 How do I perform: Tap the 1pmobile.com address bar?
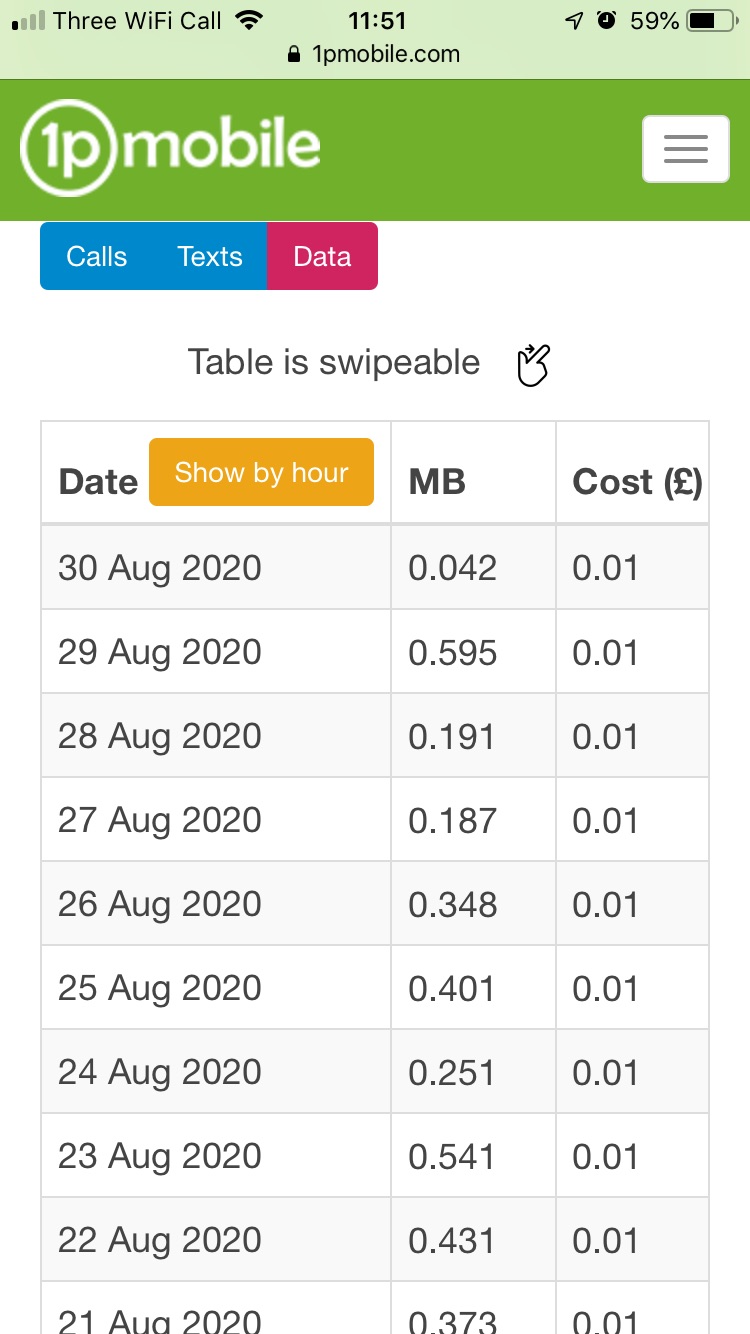click(x=385, y=55)
